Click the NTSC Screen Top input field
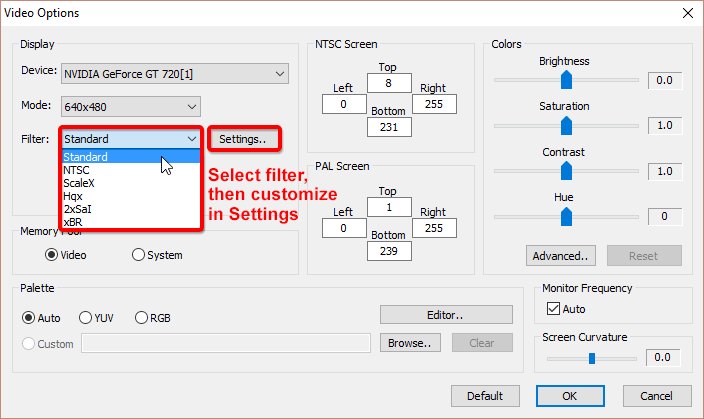The width and height of the screenshot is (704, 419). click(388, 83)
